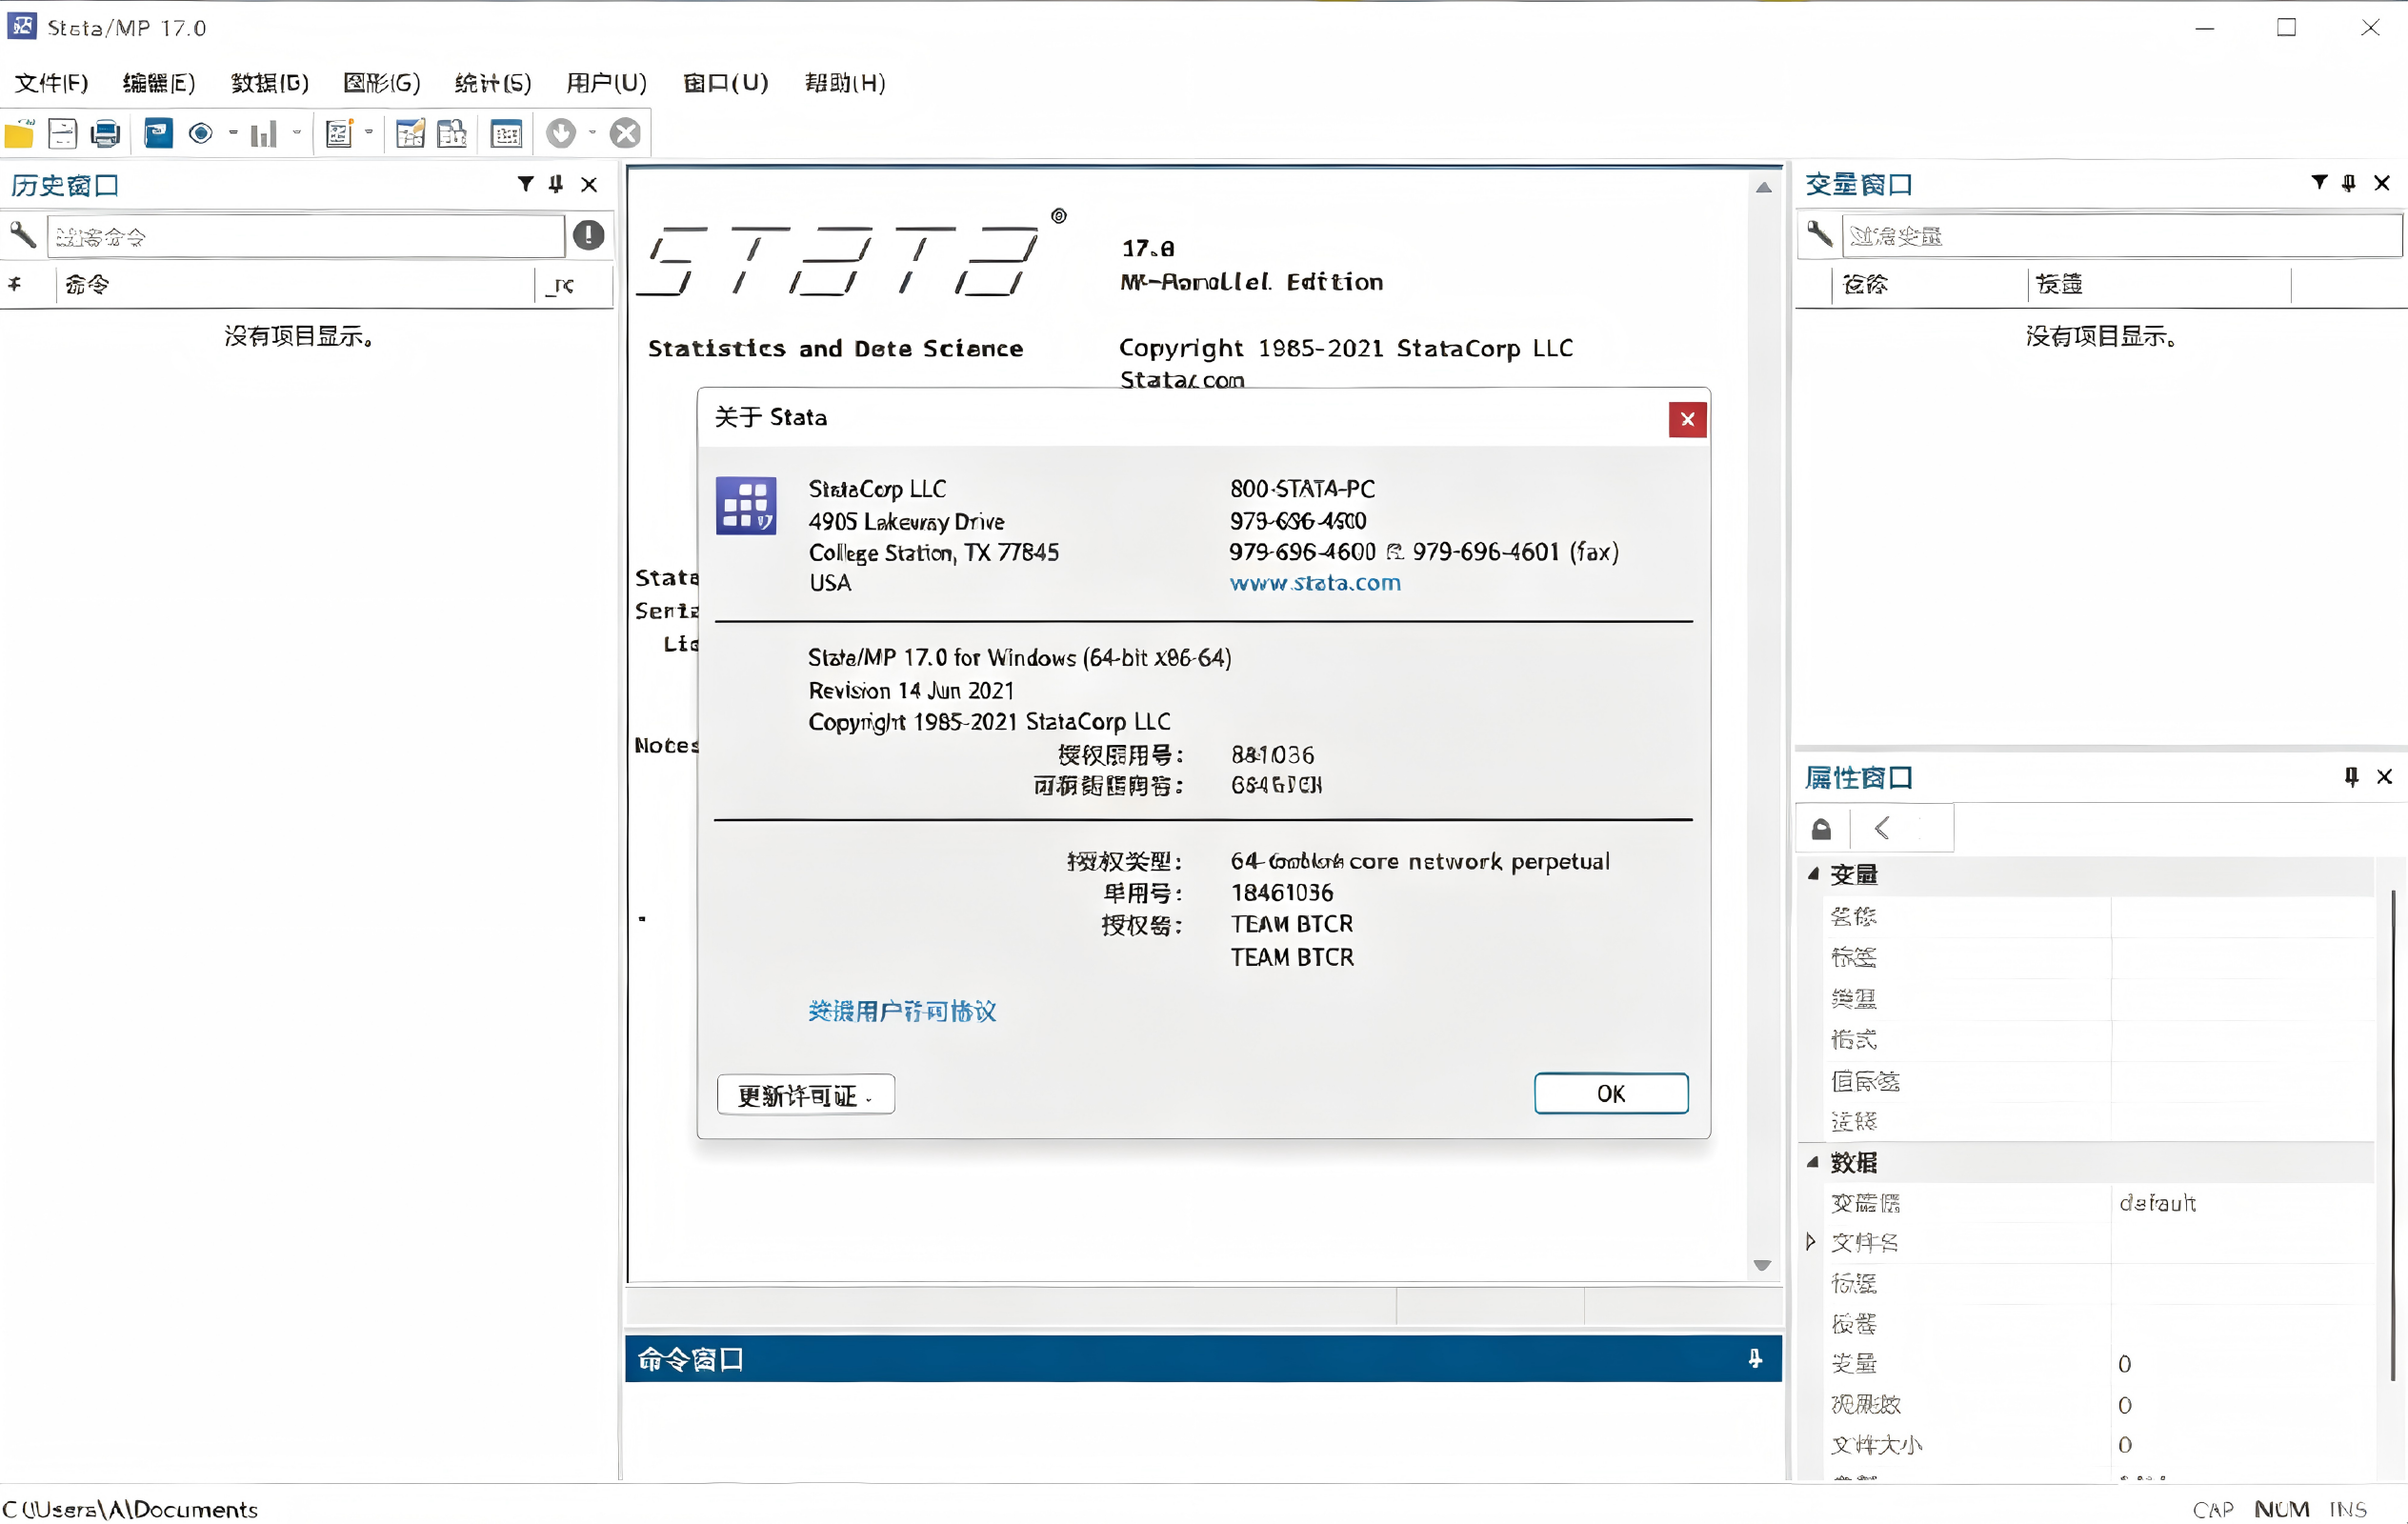Viewport: 2408px width, 1524px height.
Task: Click the 'default' value in 属性窗口
Action: pyautogui.click(x=2158, y=1203)
